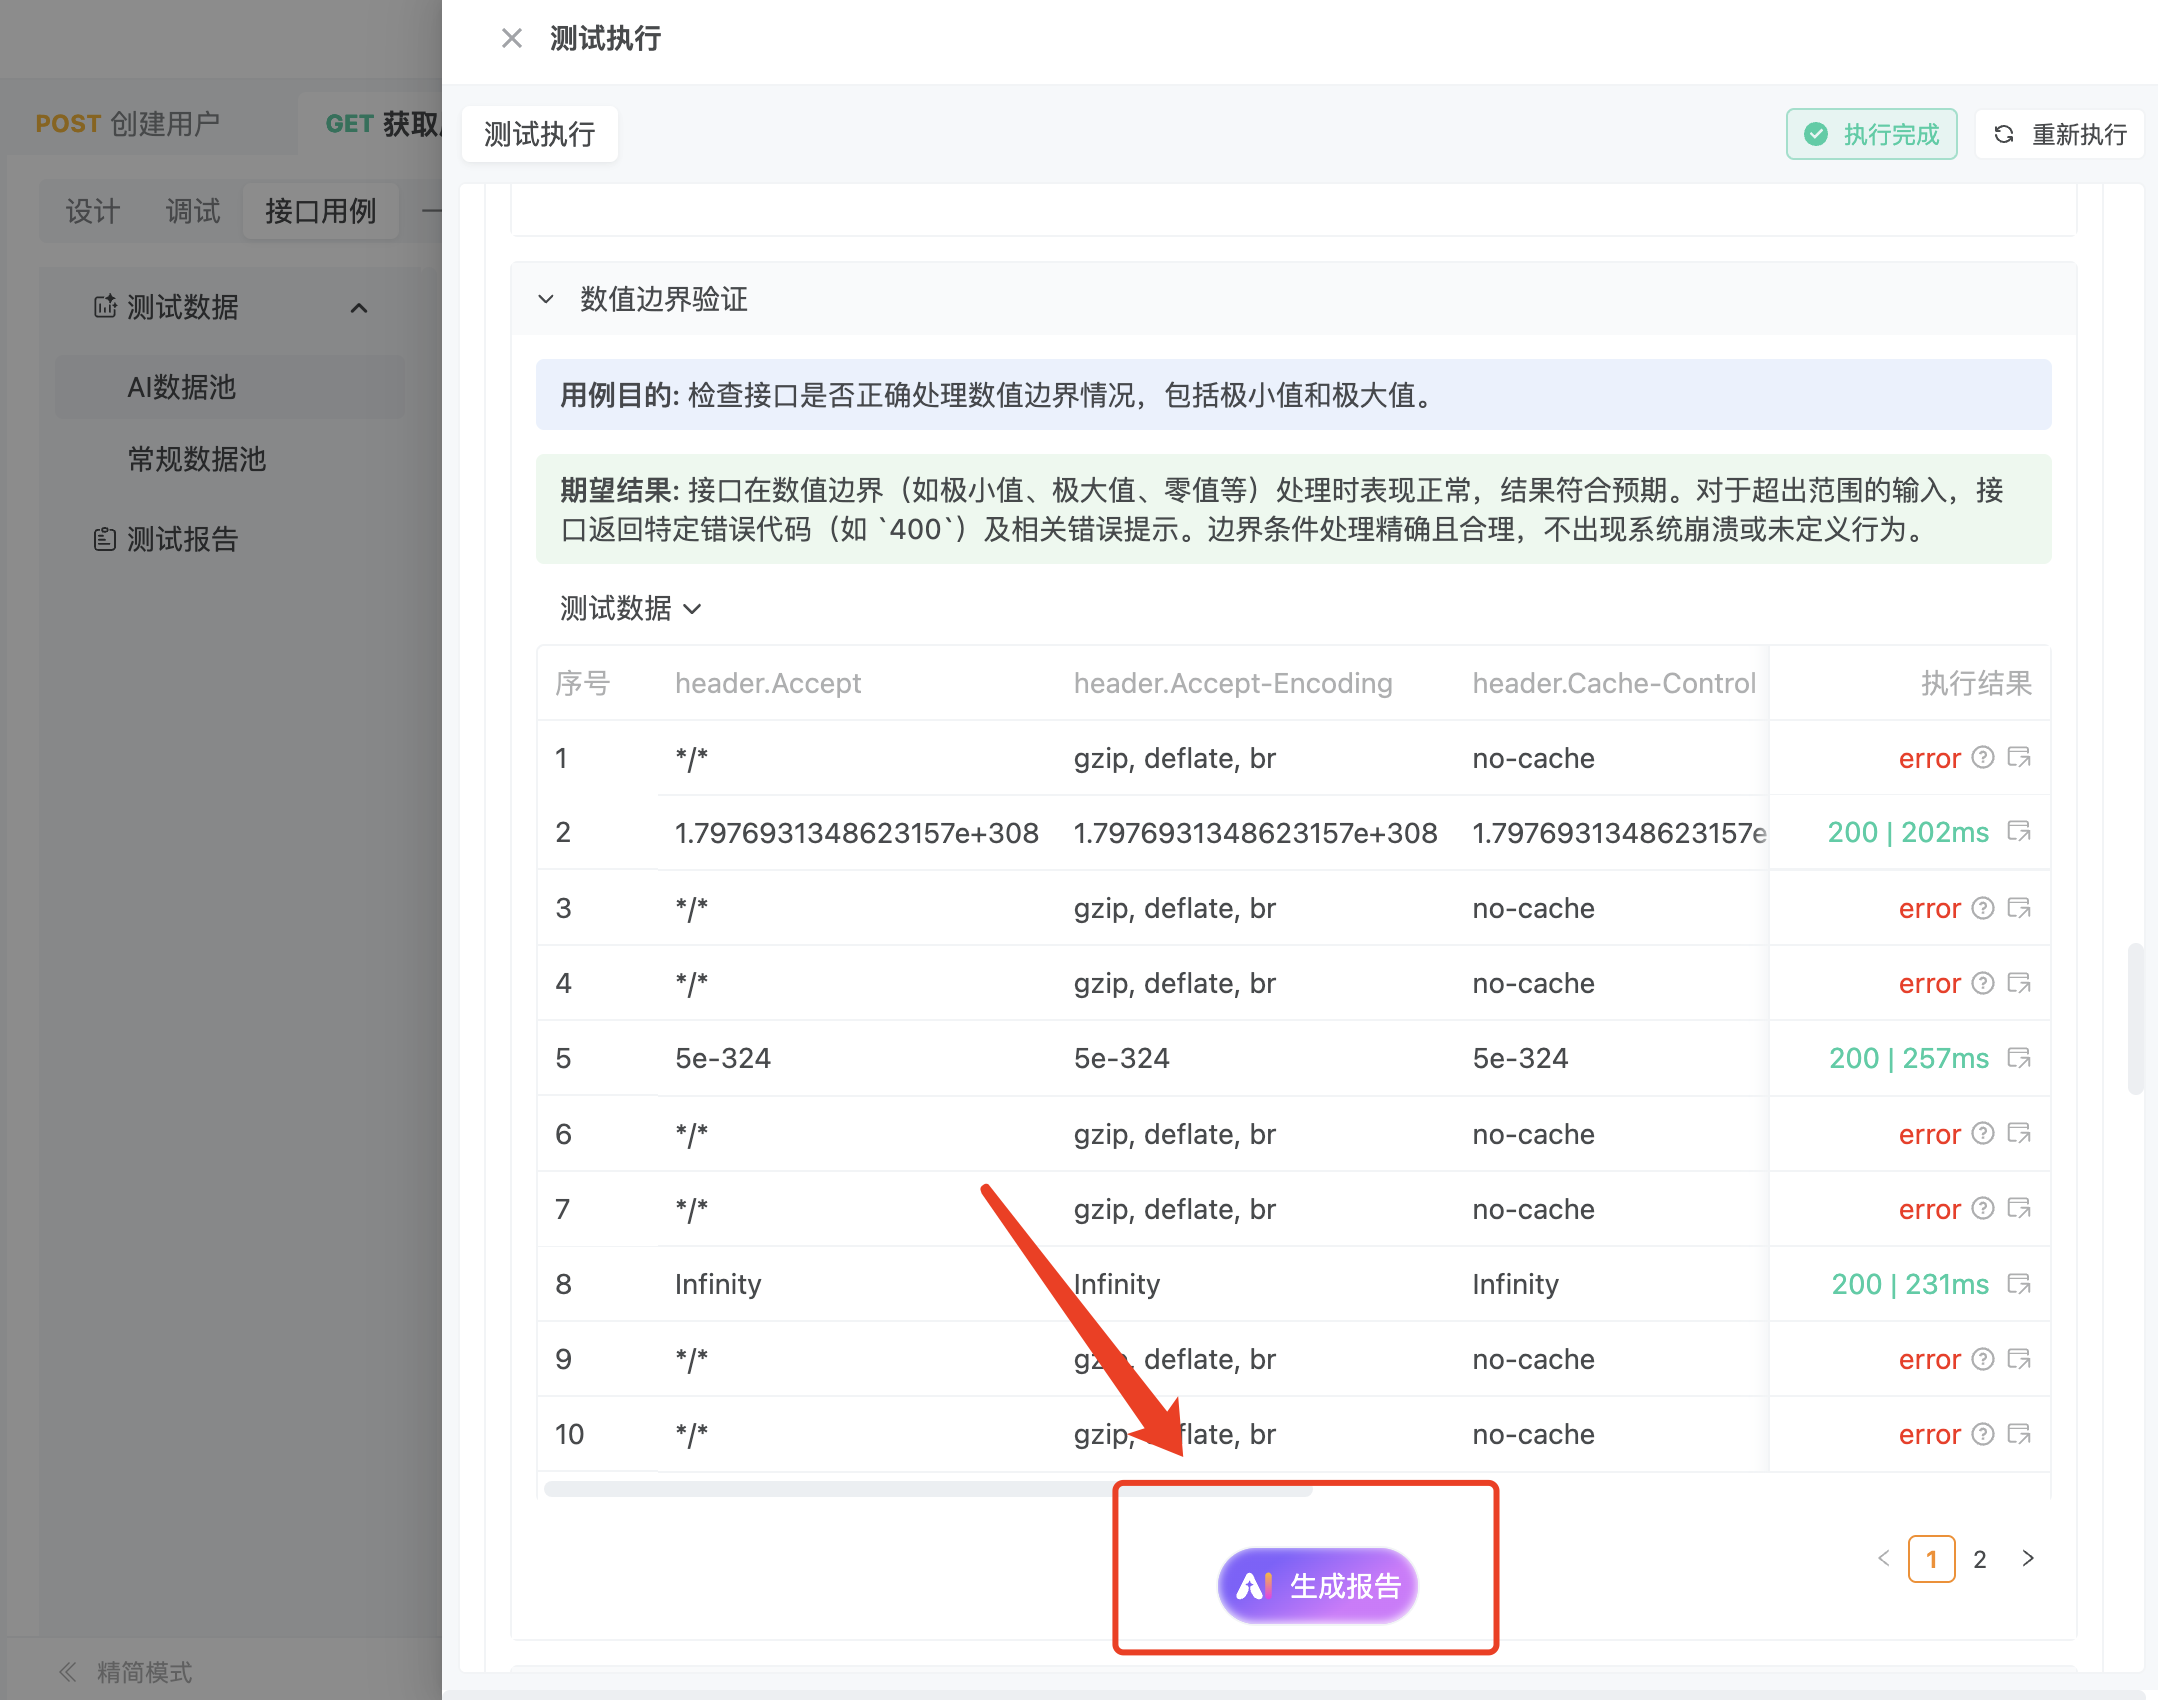This screenshot has height=1700, width=2158.
Task: Open detail icon for row 10 result
Action: [2019, 1434]
